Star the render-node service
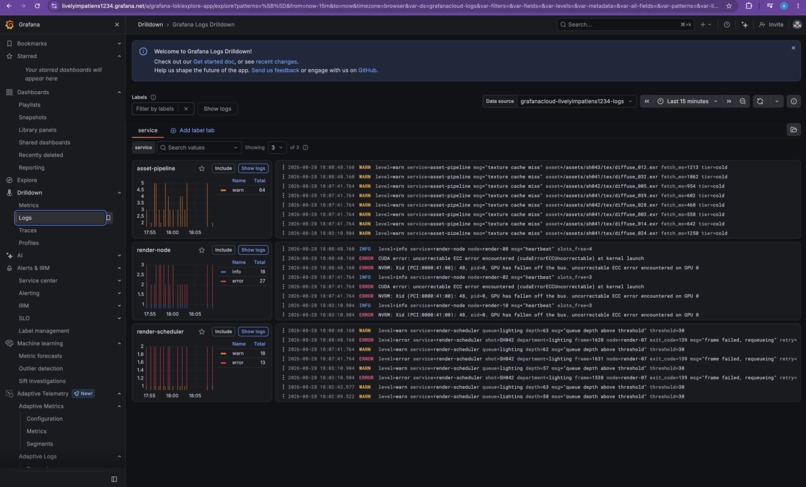Viewport: 806px width, 487px height. coord(202,250)
